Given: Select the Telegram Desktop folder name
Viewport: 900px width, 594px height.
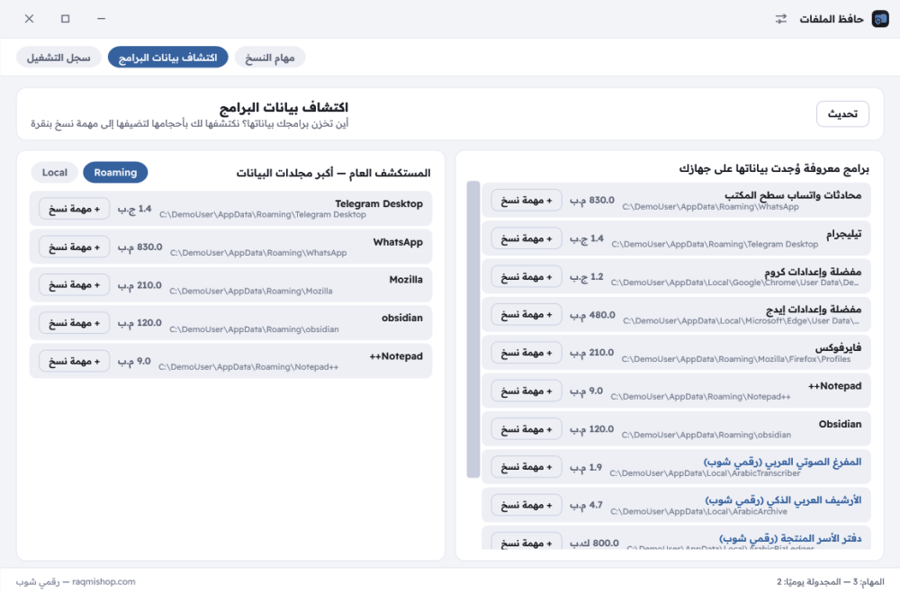Looking at the screenshot, I should coord(379,204).
